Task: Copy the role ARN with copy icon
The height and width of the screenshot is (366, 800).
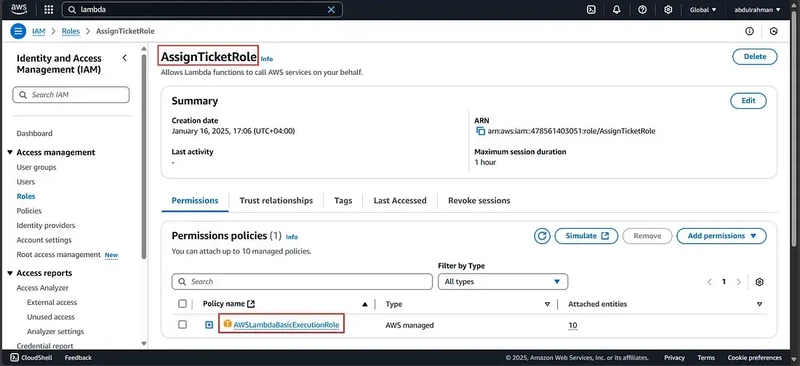Action: point(480,131)
